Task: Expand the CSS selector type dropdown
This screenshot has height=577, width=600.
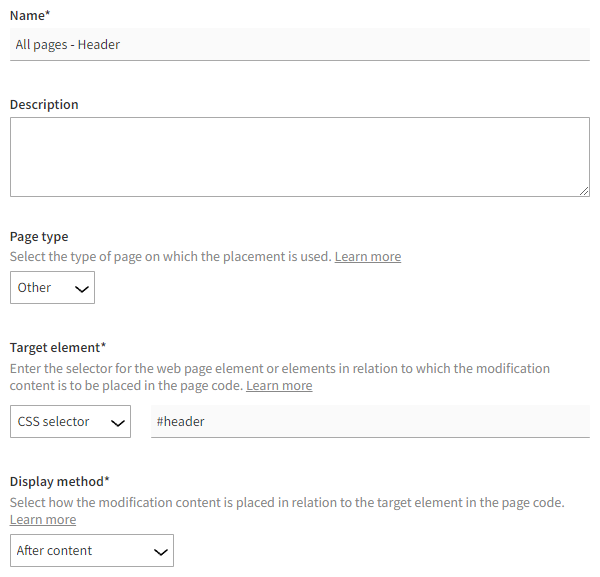Action: coord(70,422)
